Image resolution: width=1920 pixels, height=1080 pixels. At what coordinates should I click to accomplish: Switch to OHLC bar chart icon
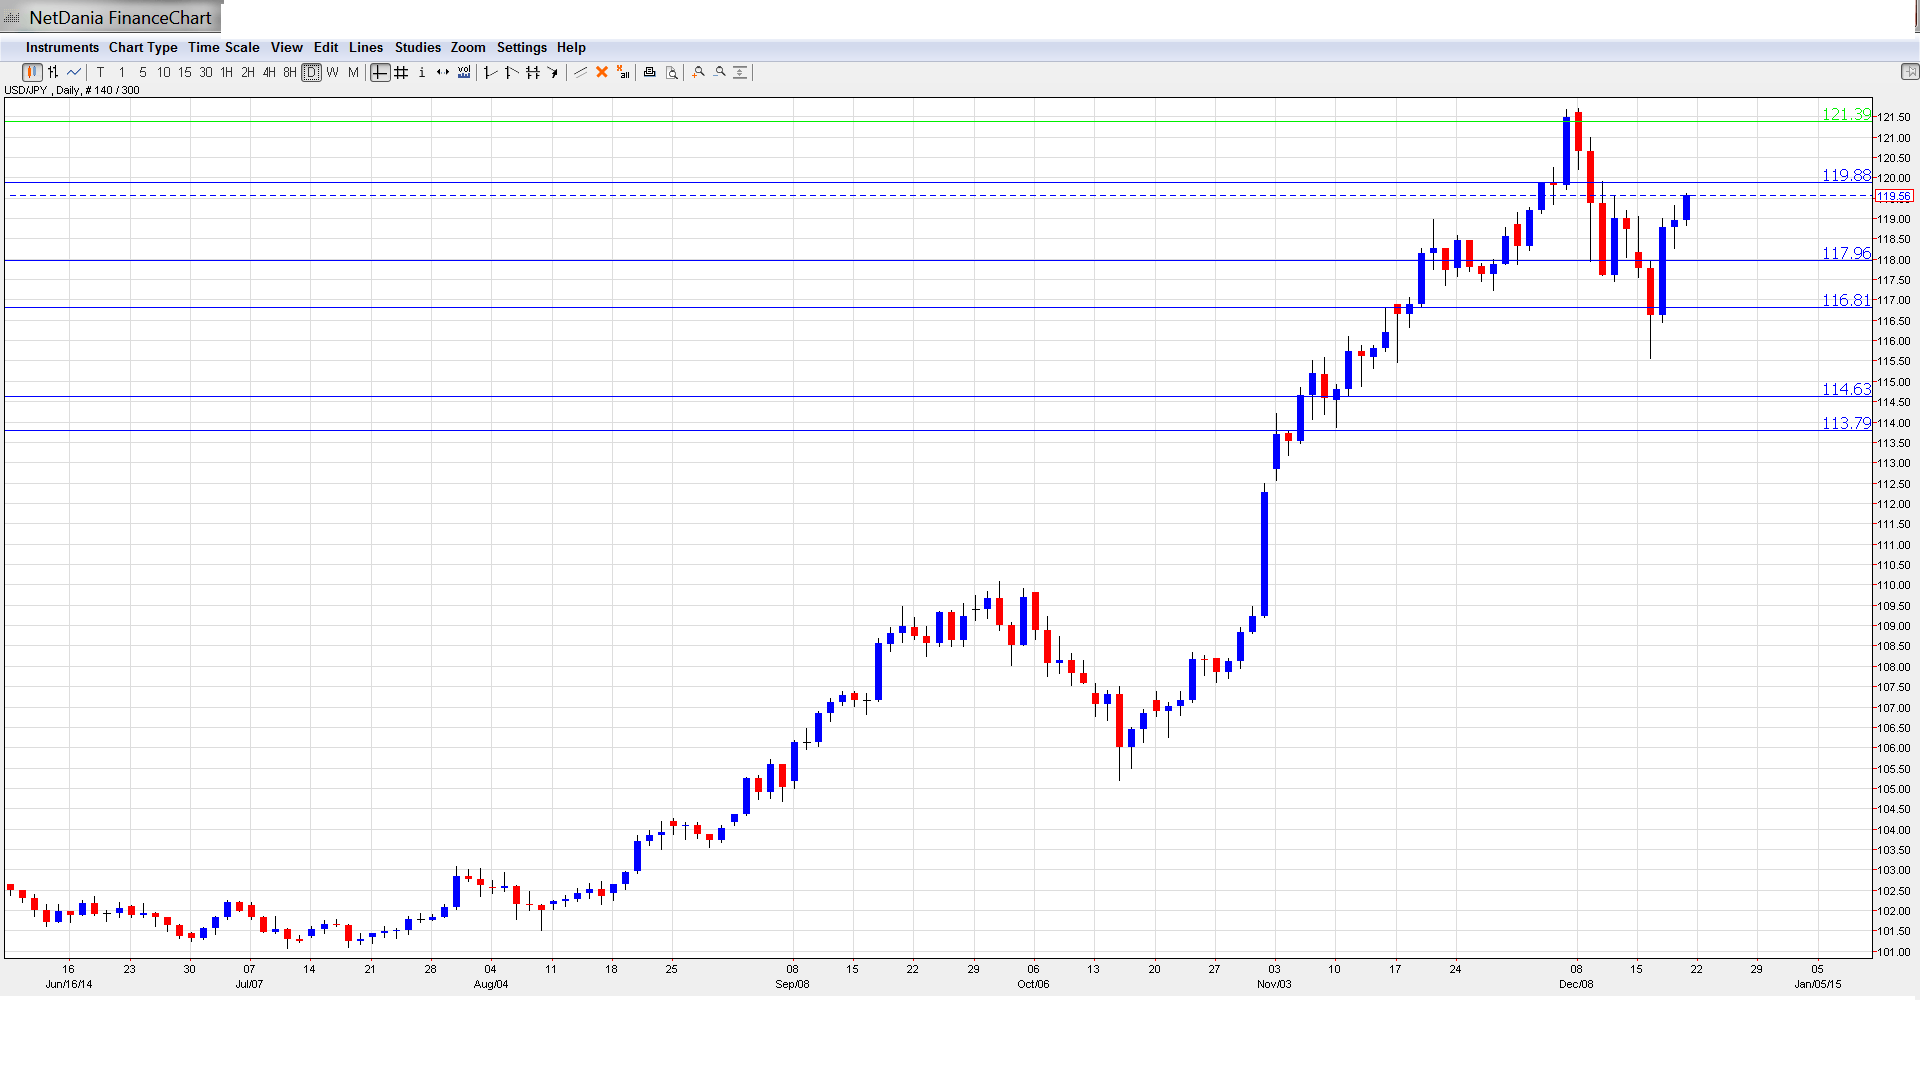click(53, 72)
